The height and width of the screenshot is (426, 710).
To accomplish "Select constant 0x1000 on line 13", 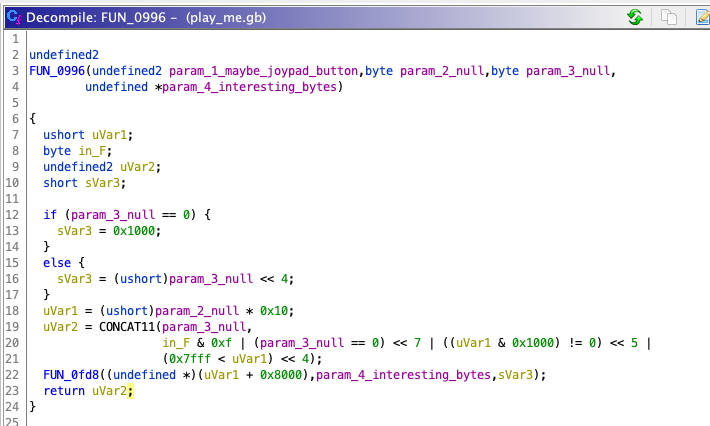I will 134,231.
